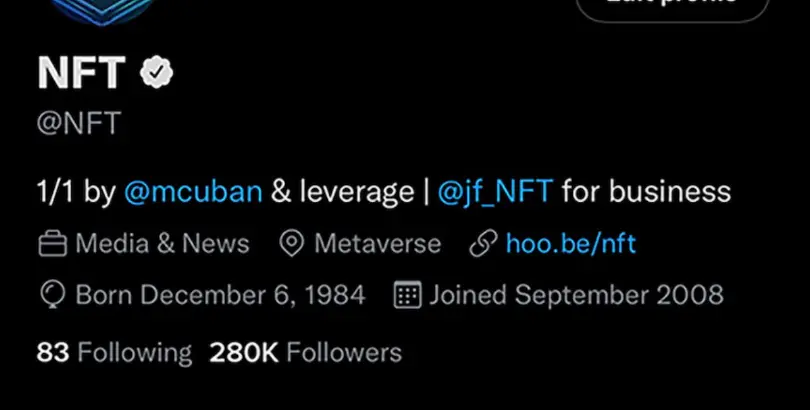810x410 pixels.
Task: Visit the hoo.be/nft website link
Action: coord(571,243)
